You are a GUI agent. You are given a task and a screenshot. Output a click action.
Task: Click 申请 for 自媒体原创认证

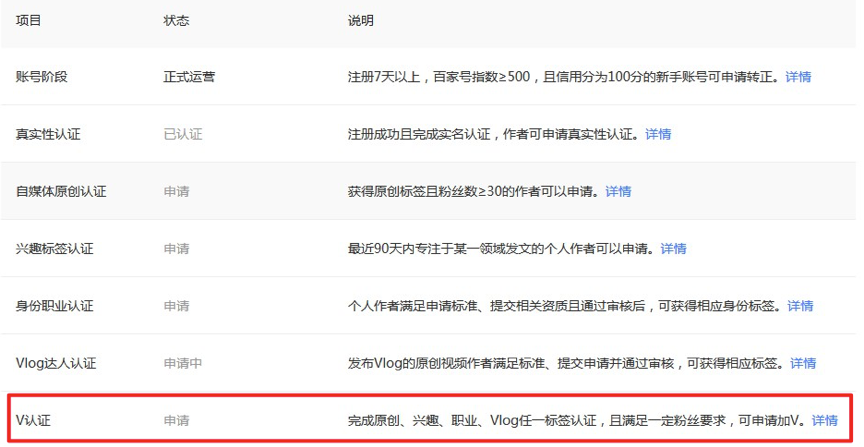[x=176, y=191]
